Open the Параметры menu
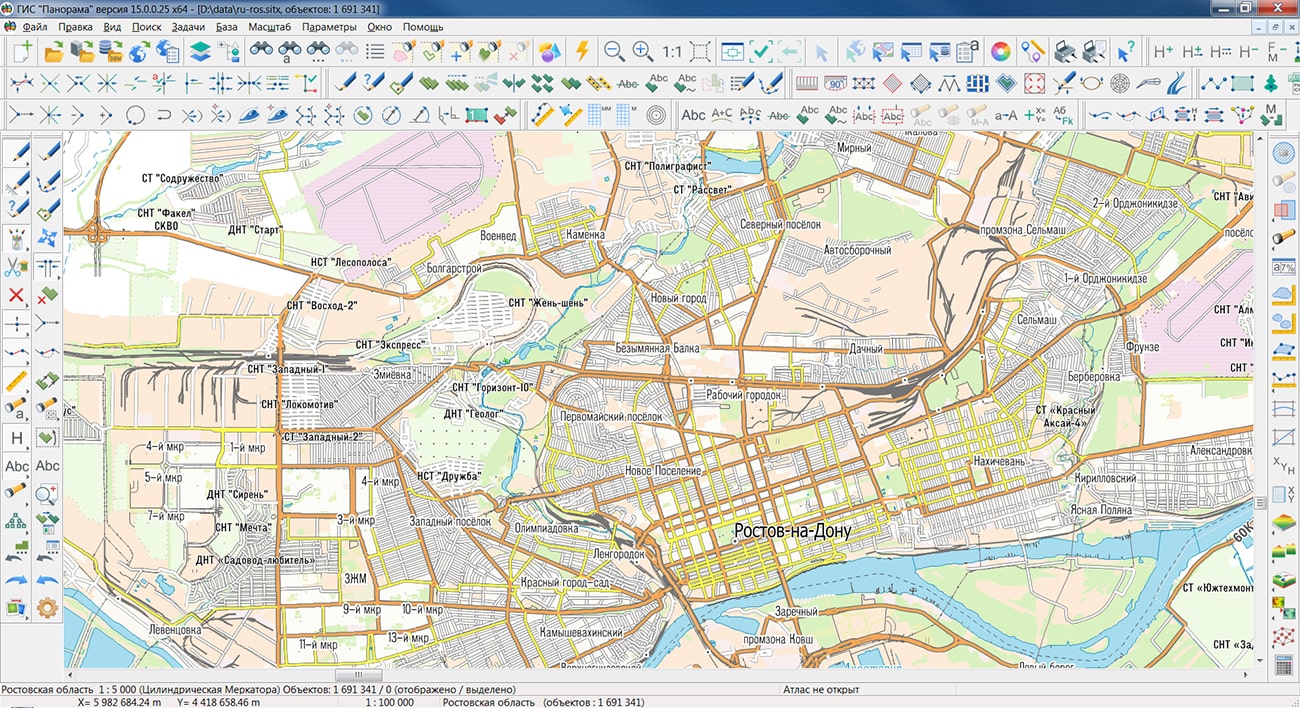 (x=327, y=27)
